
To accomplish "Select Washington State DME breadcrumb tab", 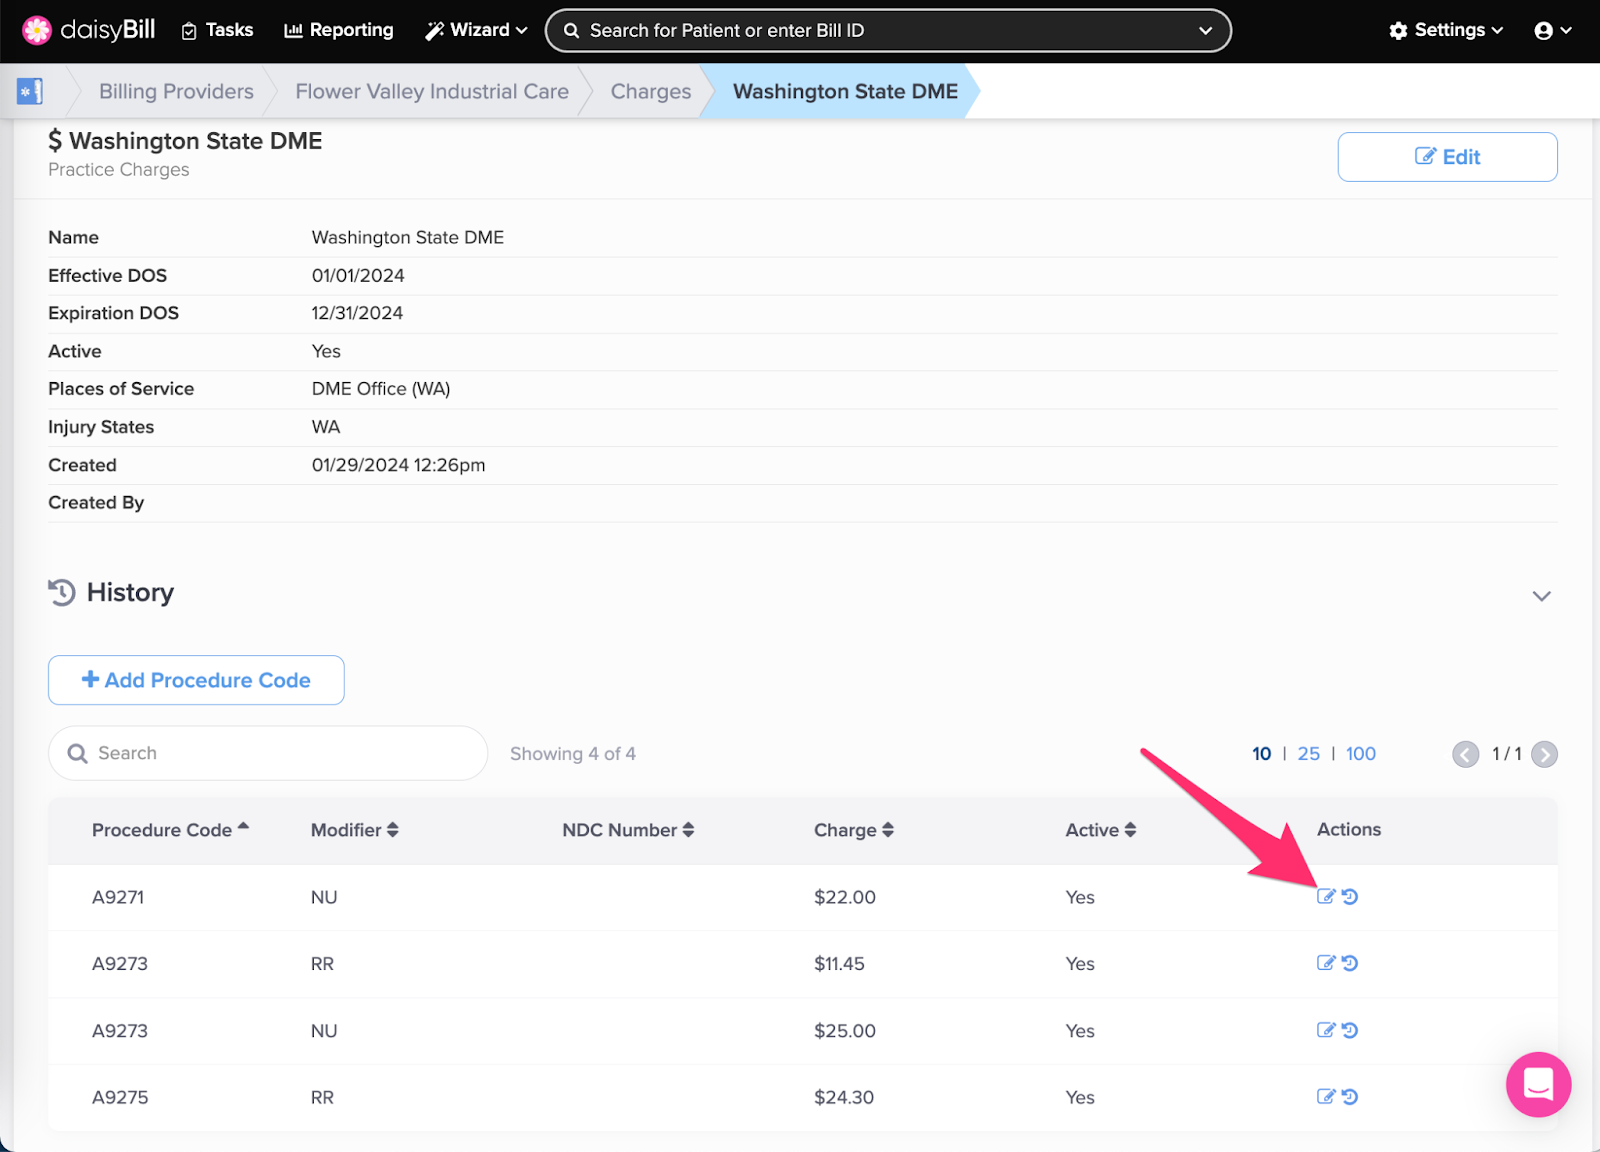I will pyautogui.click(x=845, y=91).
